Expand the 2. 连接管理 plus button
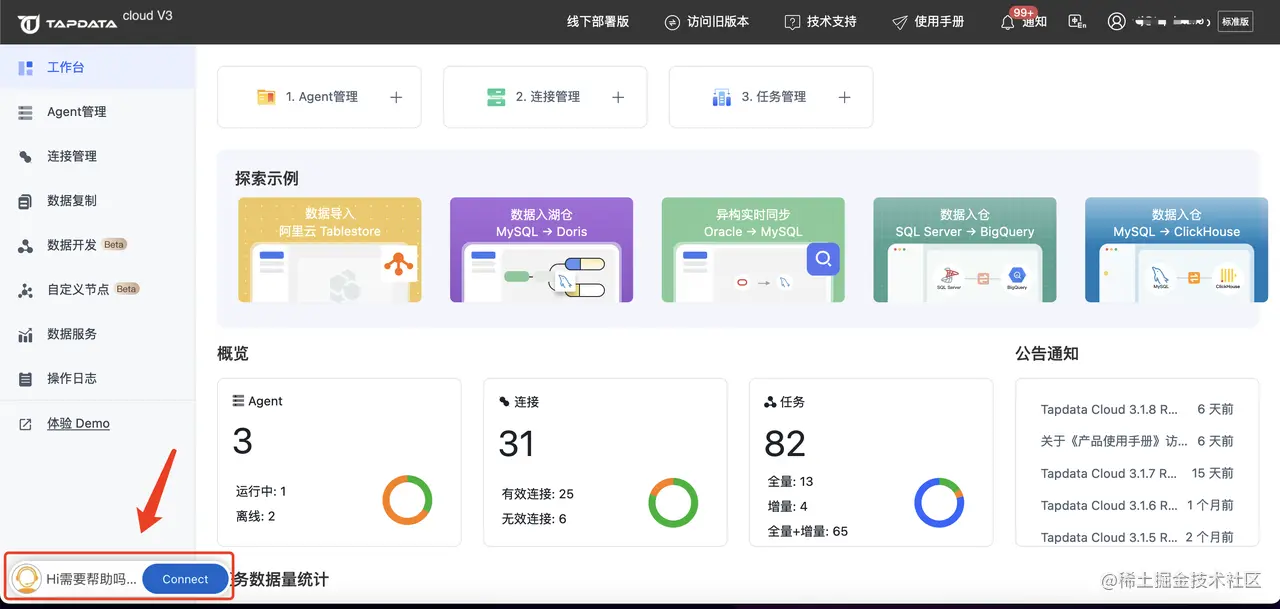 618,97
